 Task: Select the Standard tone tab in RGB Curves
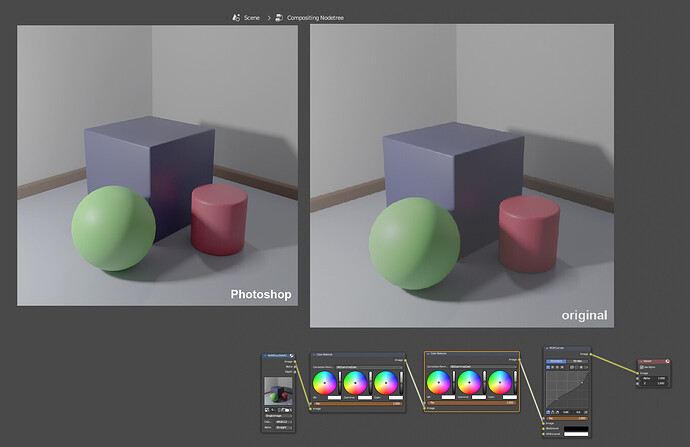tap(556, 361)
